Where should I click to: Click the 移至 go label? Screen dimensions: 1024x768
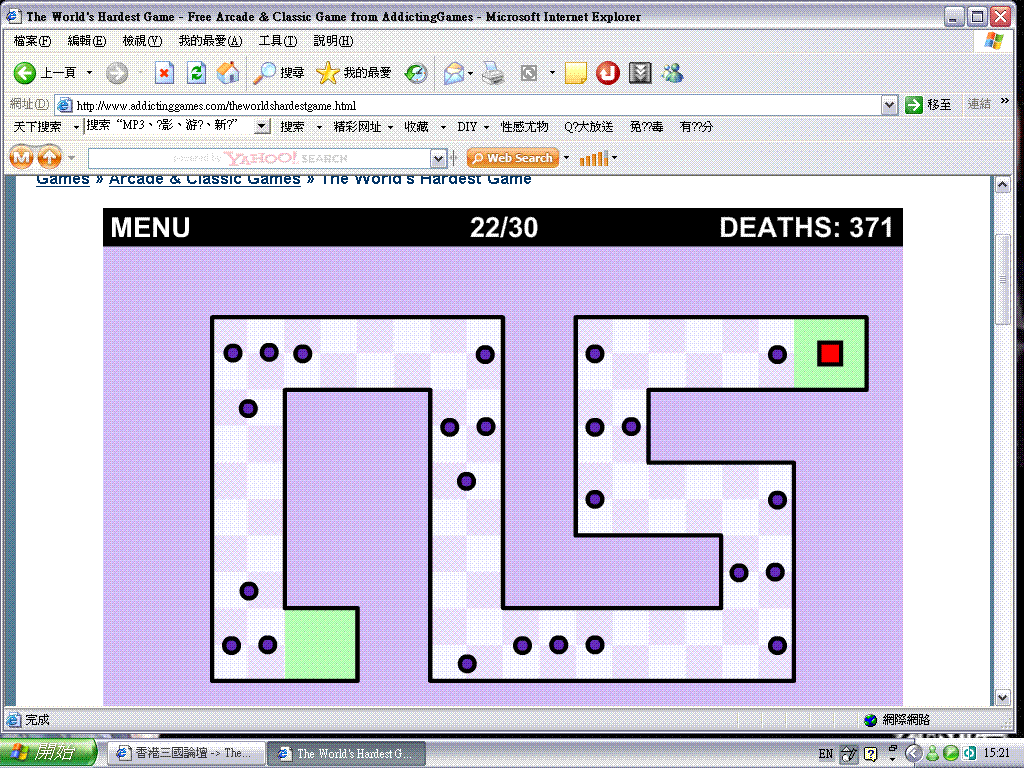pyautogui.click(x=939, y=104)
